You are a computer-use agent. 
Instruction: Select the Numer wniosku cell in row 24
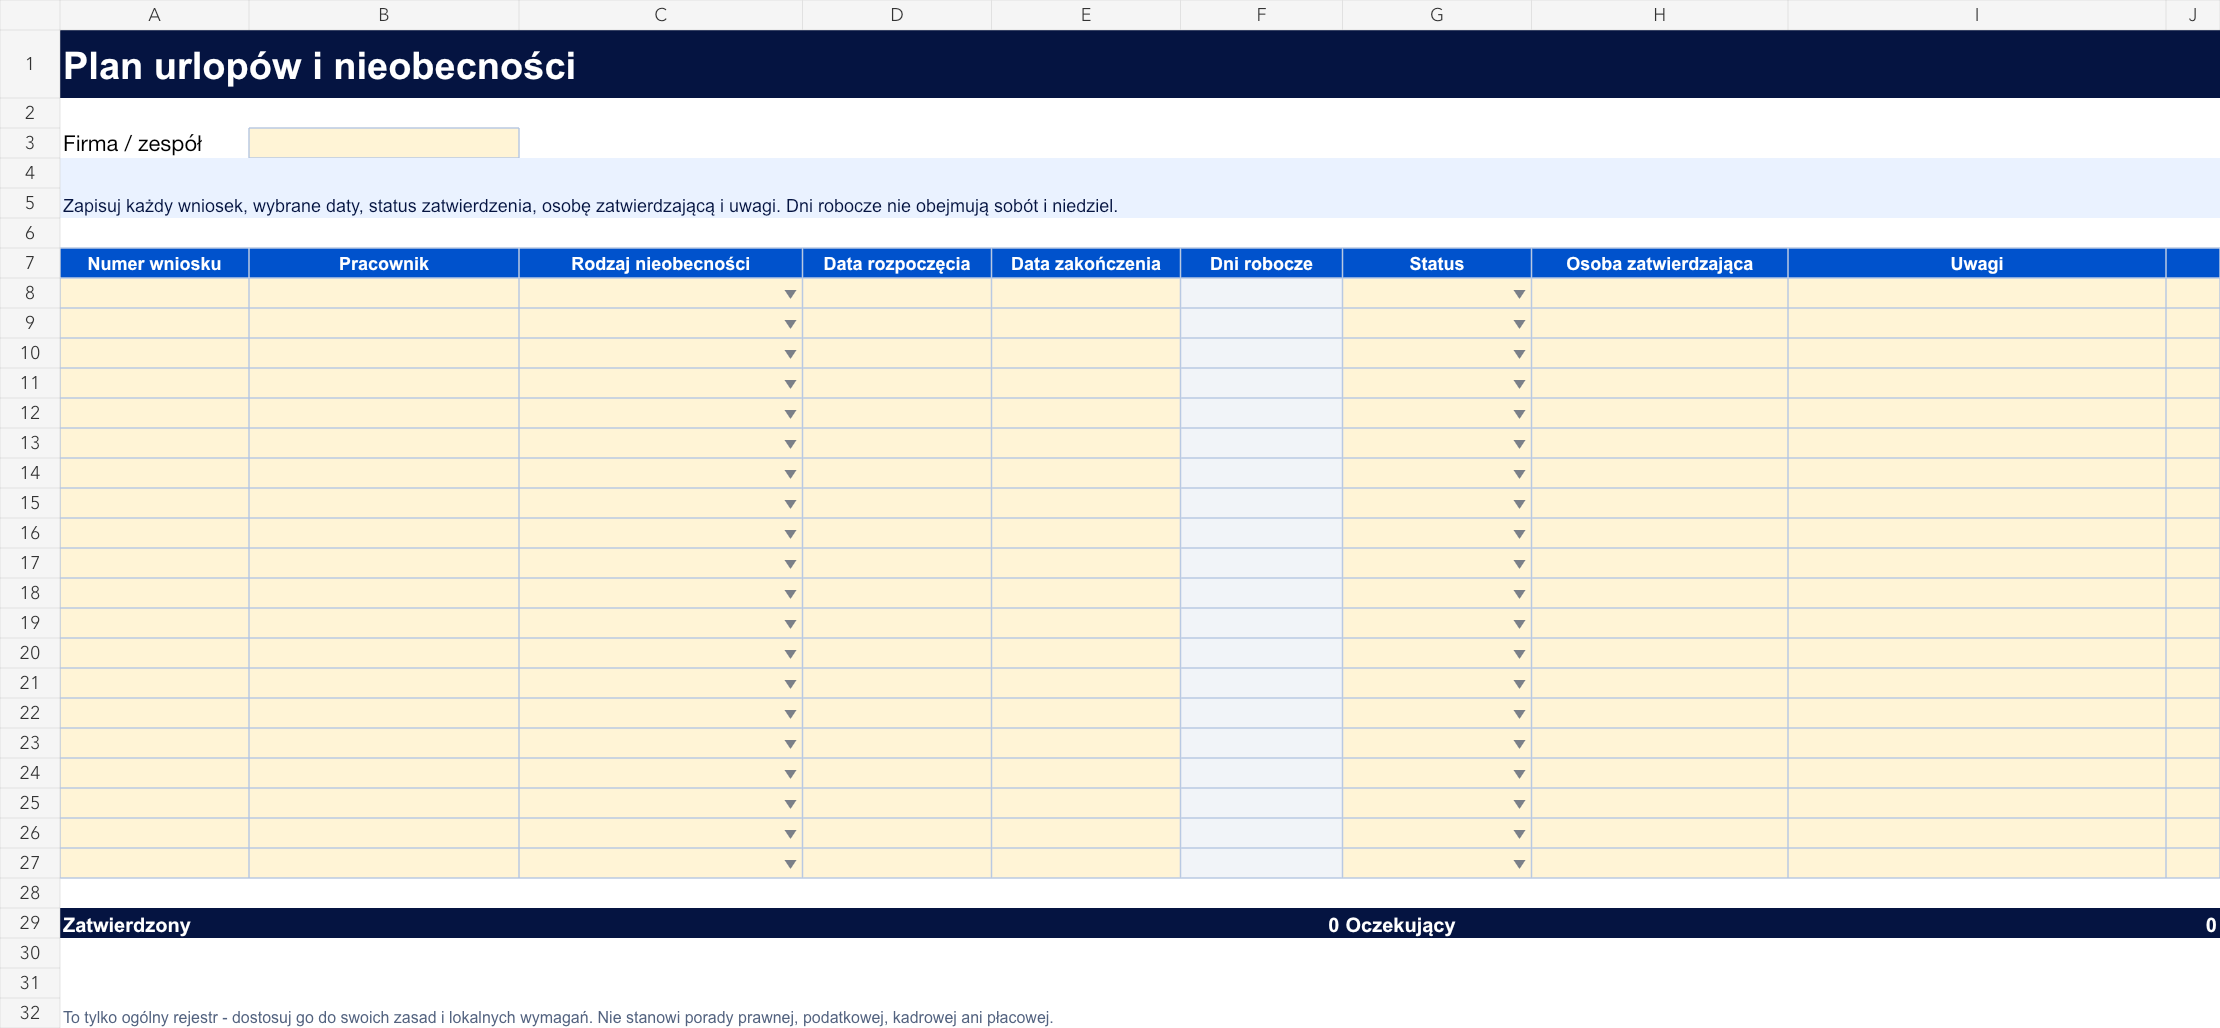coord(155,773)
